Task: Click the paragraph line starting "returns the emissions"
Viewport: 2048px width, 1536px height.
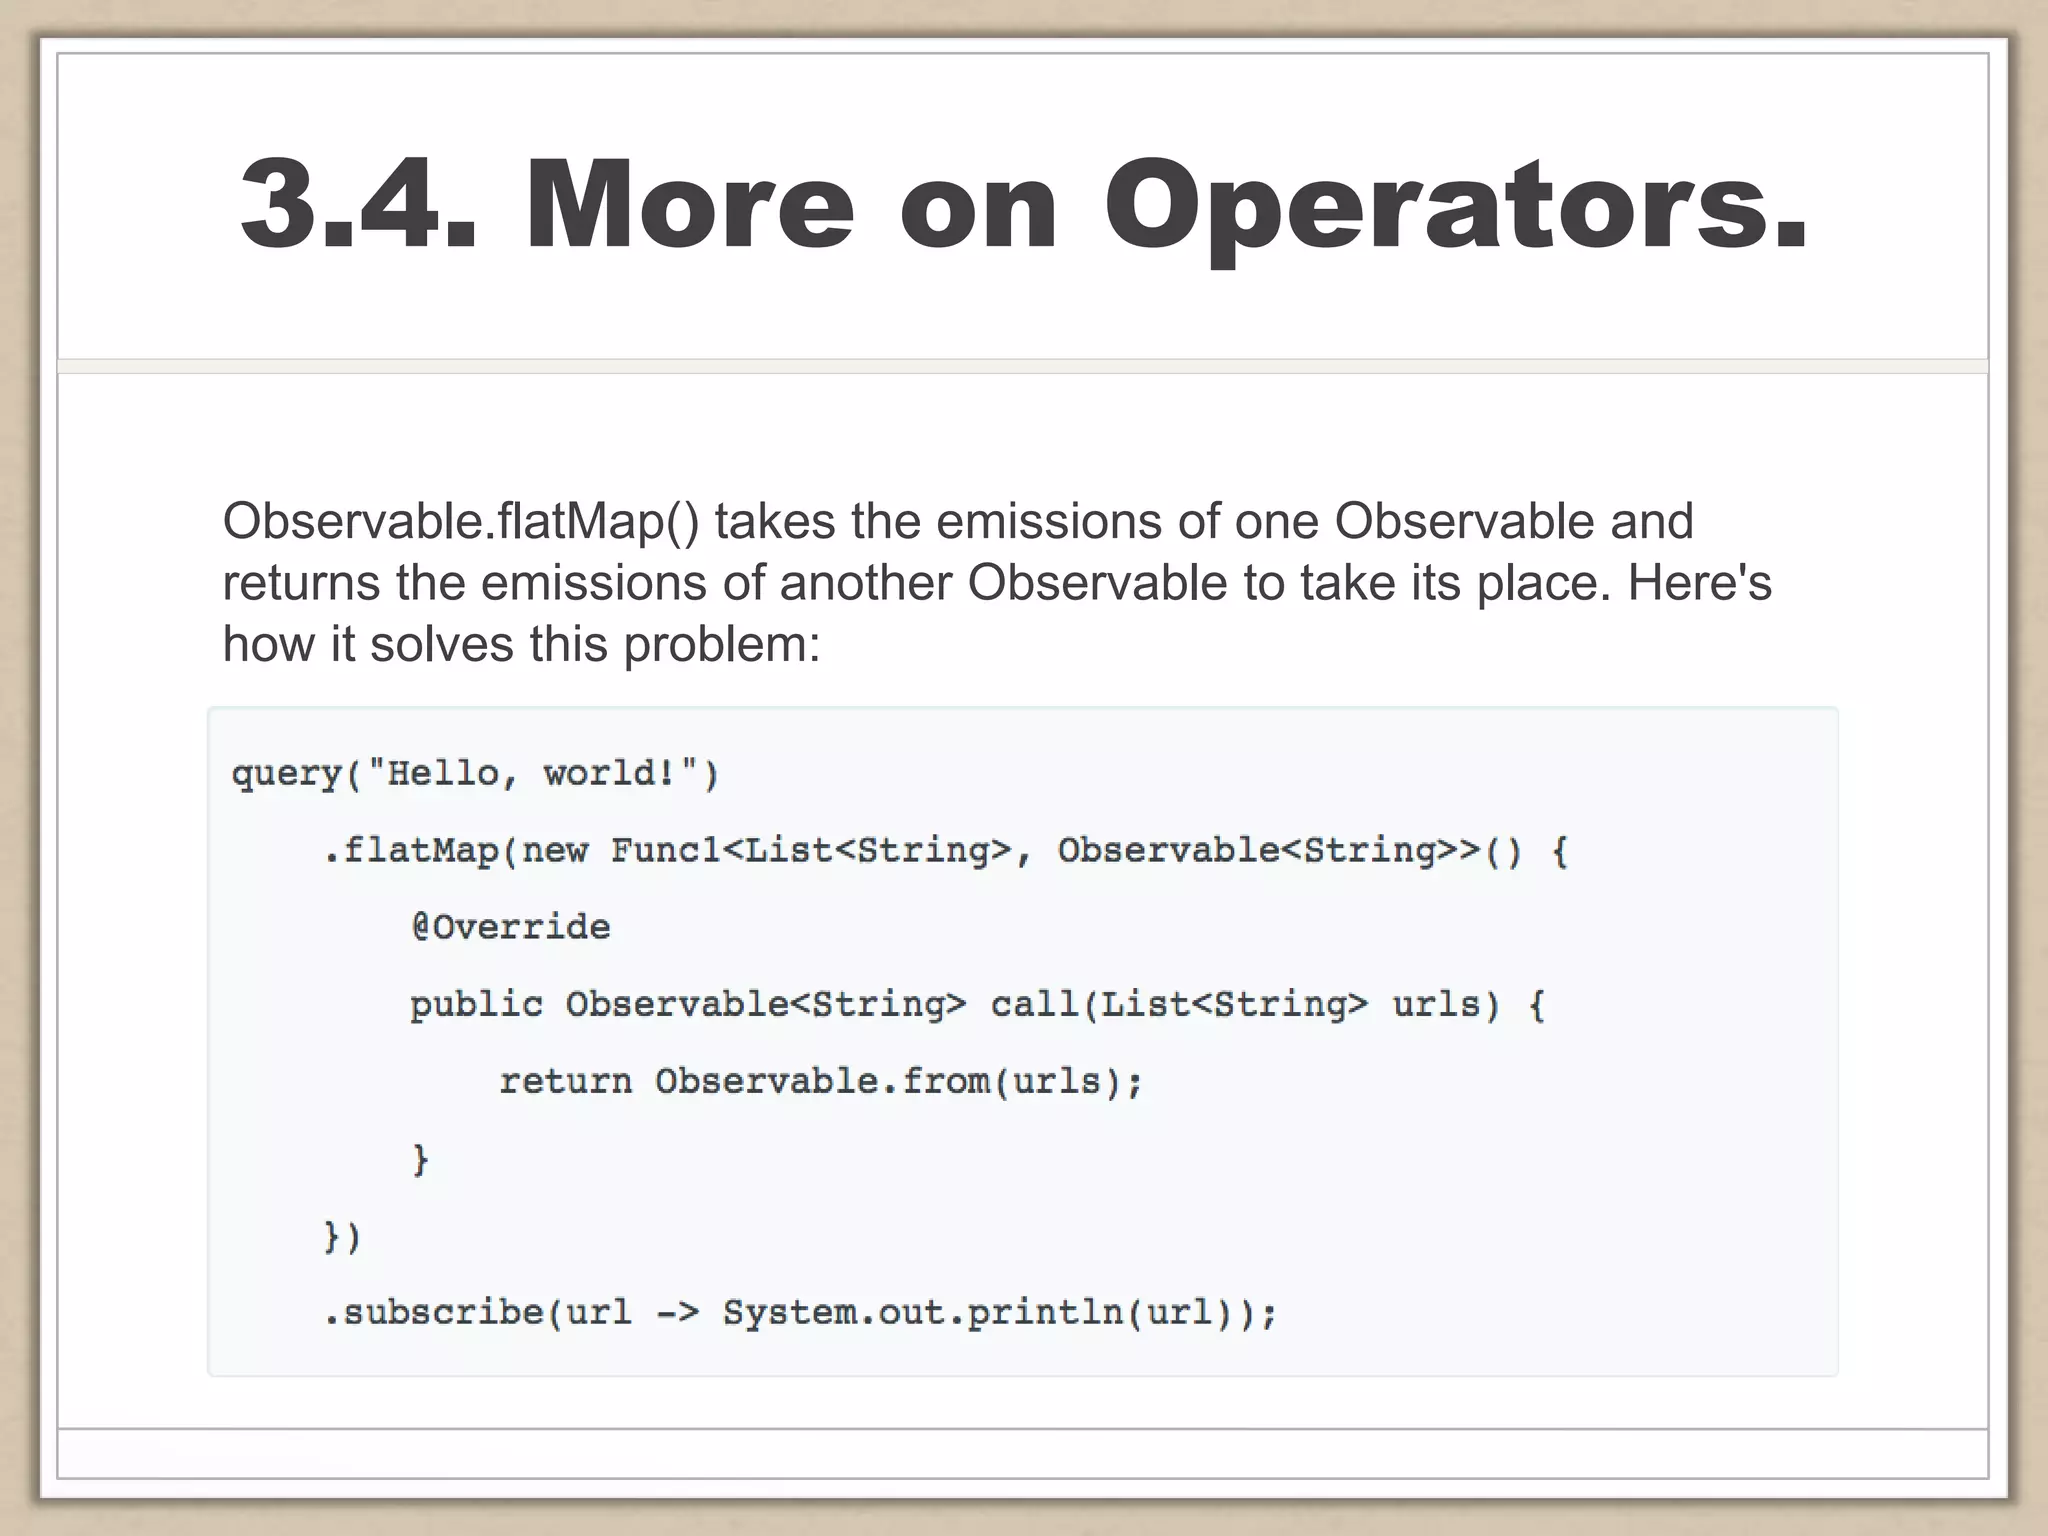Action: 996,583
